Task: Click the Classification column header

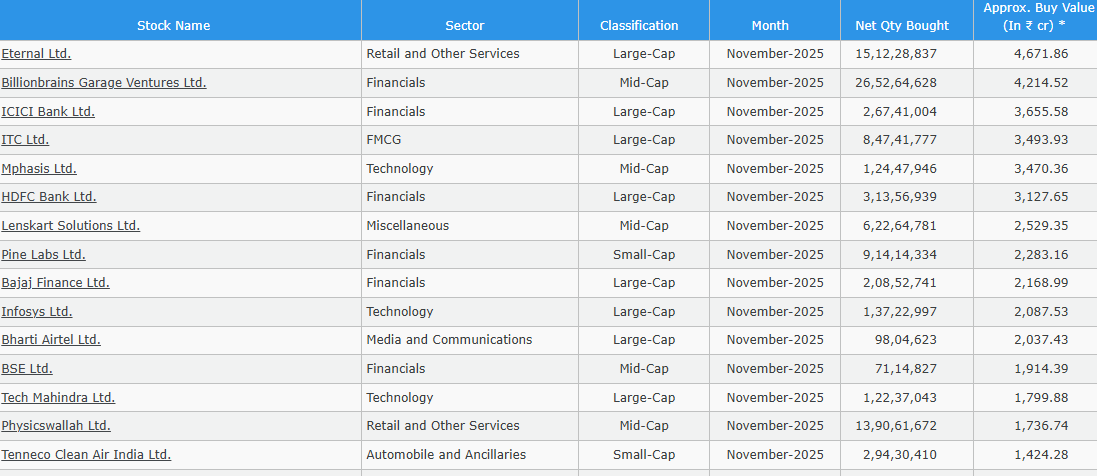Action: tap(639, 26)
